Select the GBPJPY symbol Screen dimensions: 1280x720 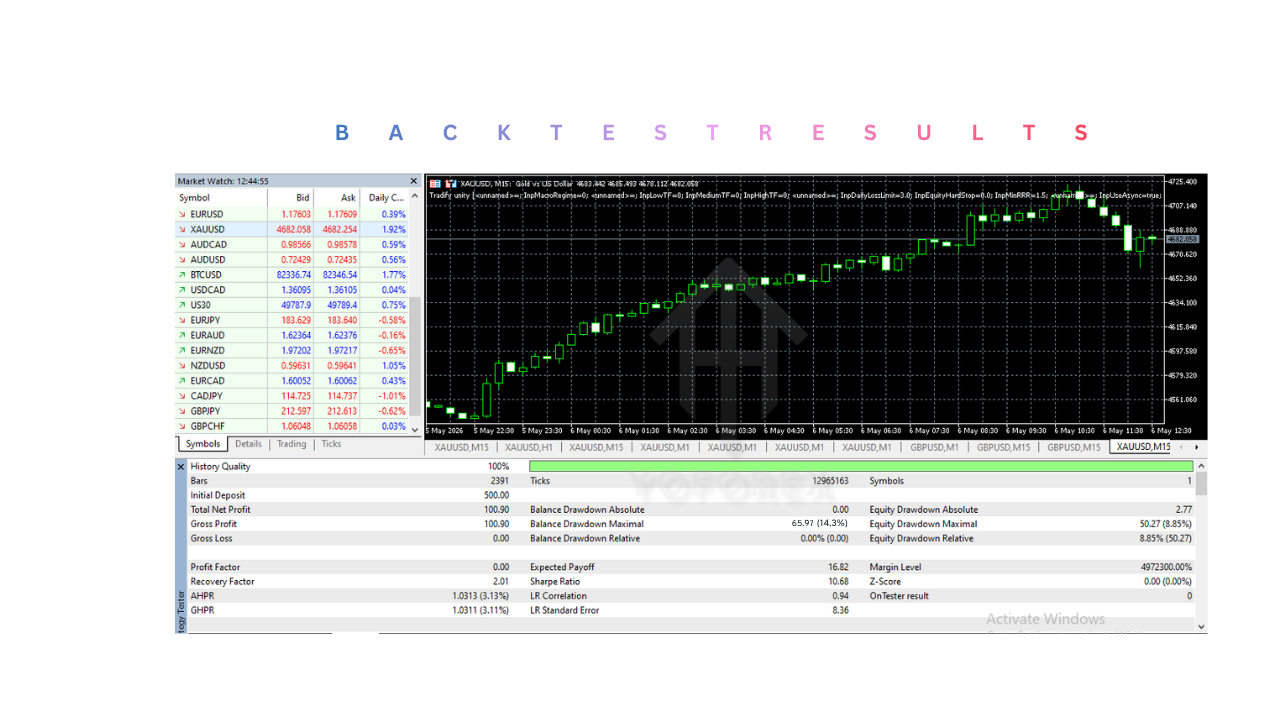(x=205, y=411)
